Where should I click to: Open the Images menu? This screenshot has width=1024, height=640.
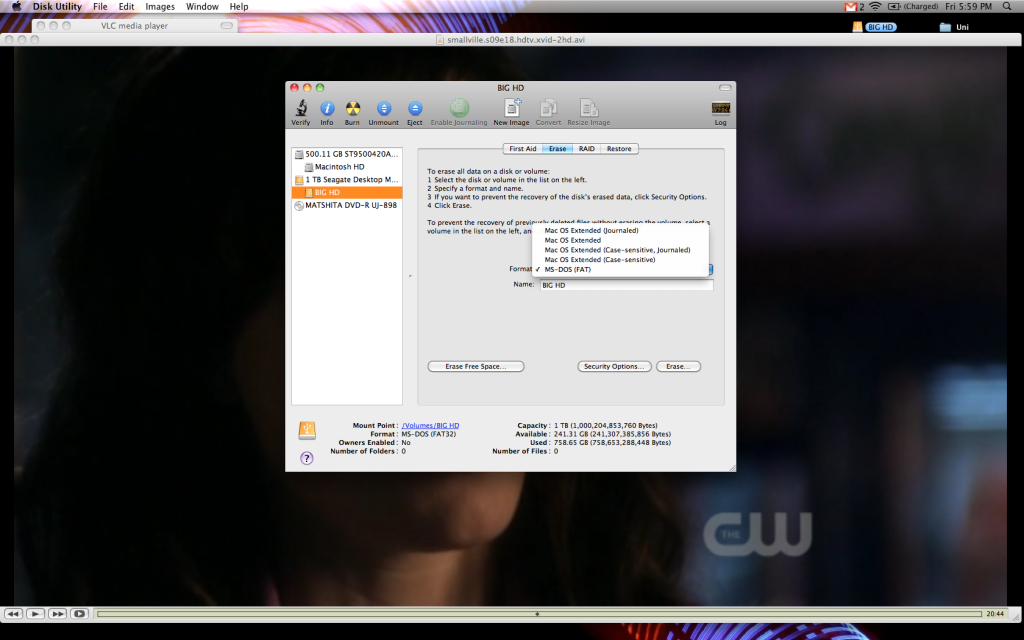coord(160,7)
